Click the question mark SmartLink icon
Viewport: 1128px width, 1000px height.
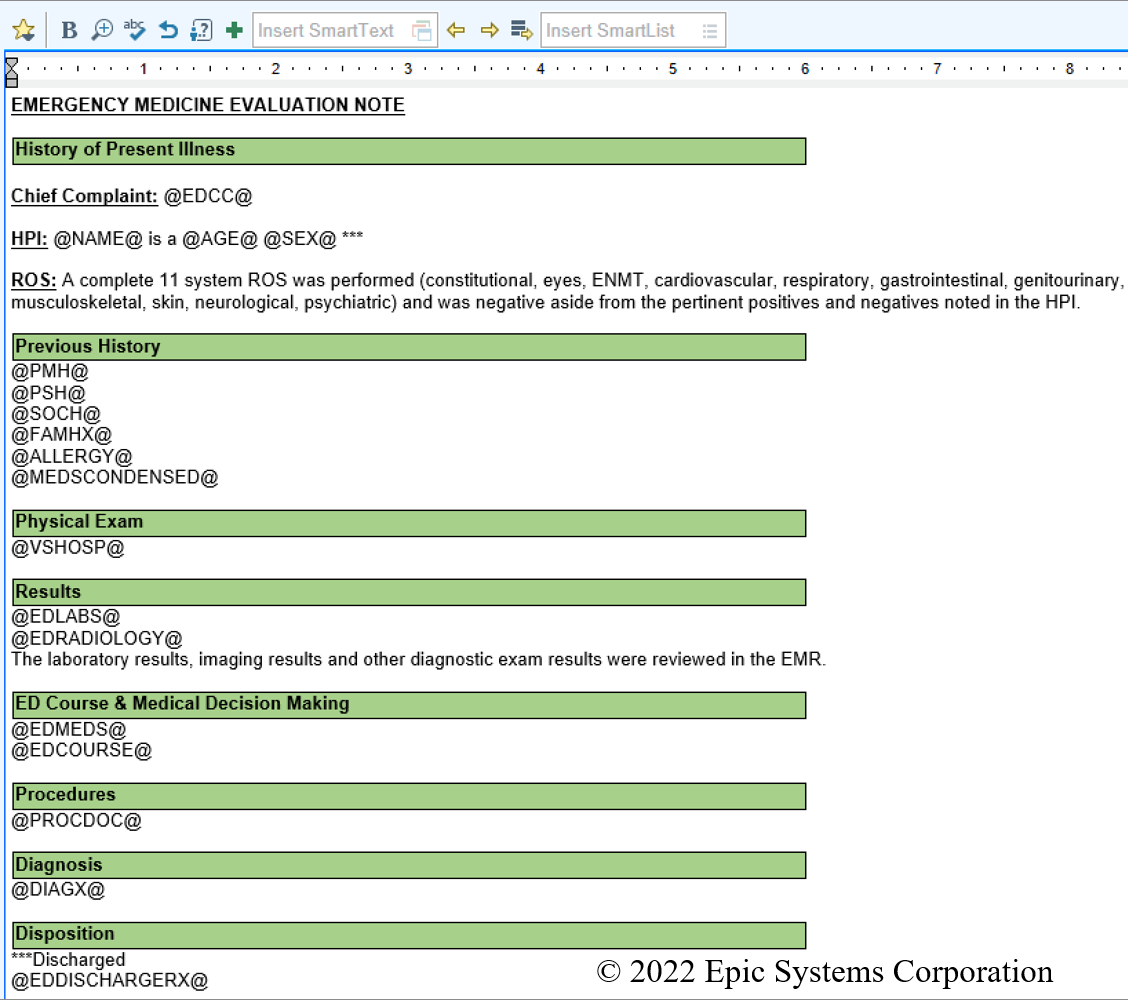coord(201,31)
